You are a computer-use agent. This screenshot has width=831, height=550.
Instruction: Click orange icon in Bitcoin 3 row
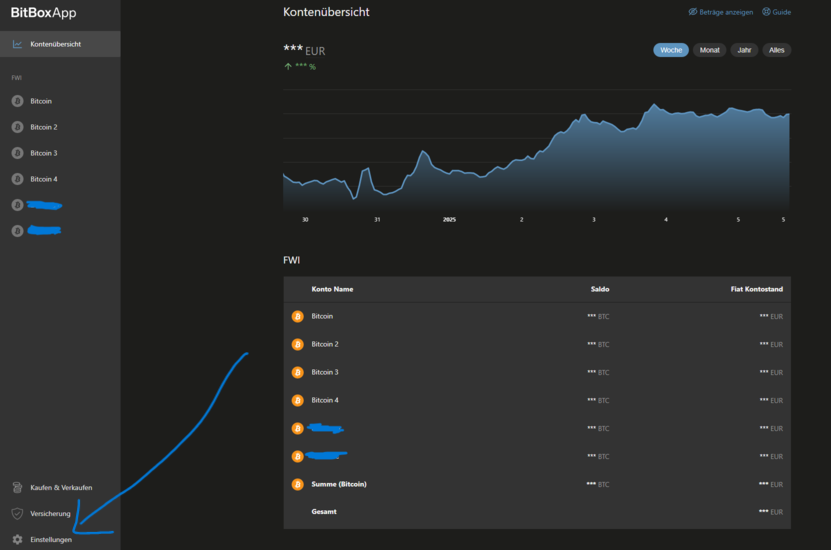[x=298, y=372]
